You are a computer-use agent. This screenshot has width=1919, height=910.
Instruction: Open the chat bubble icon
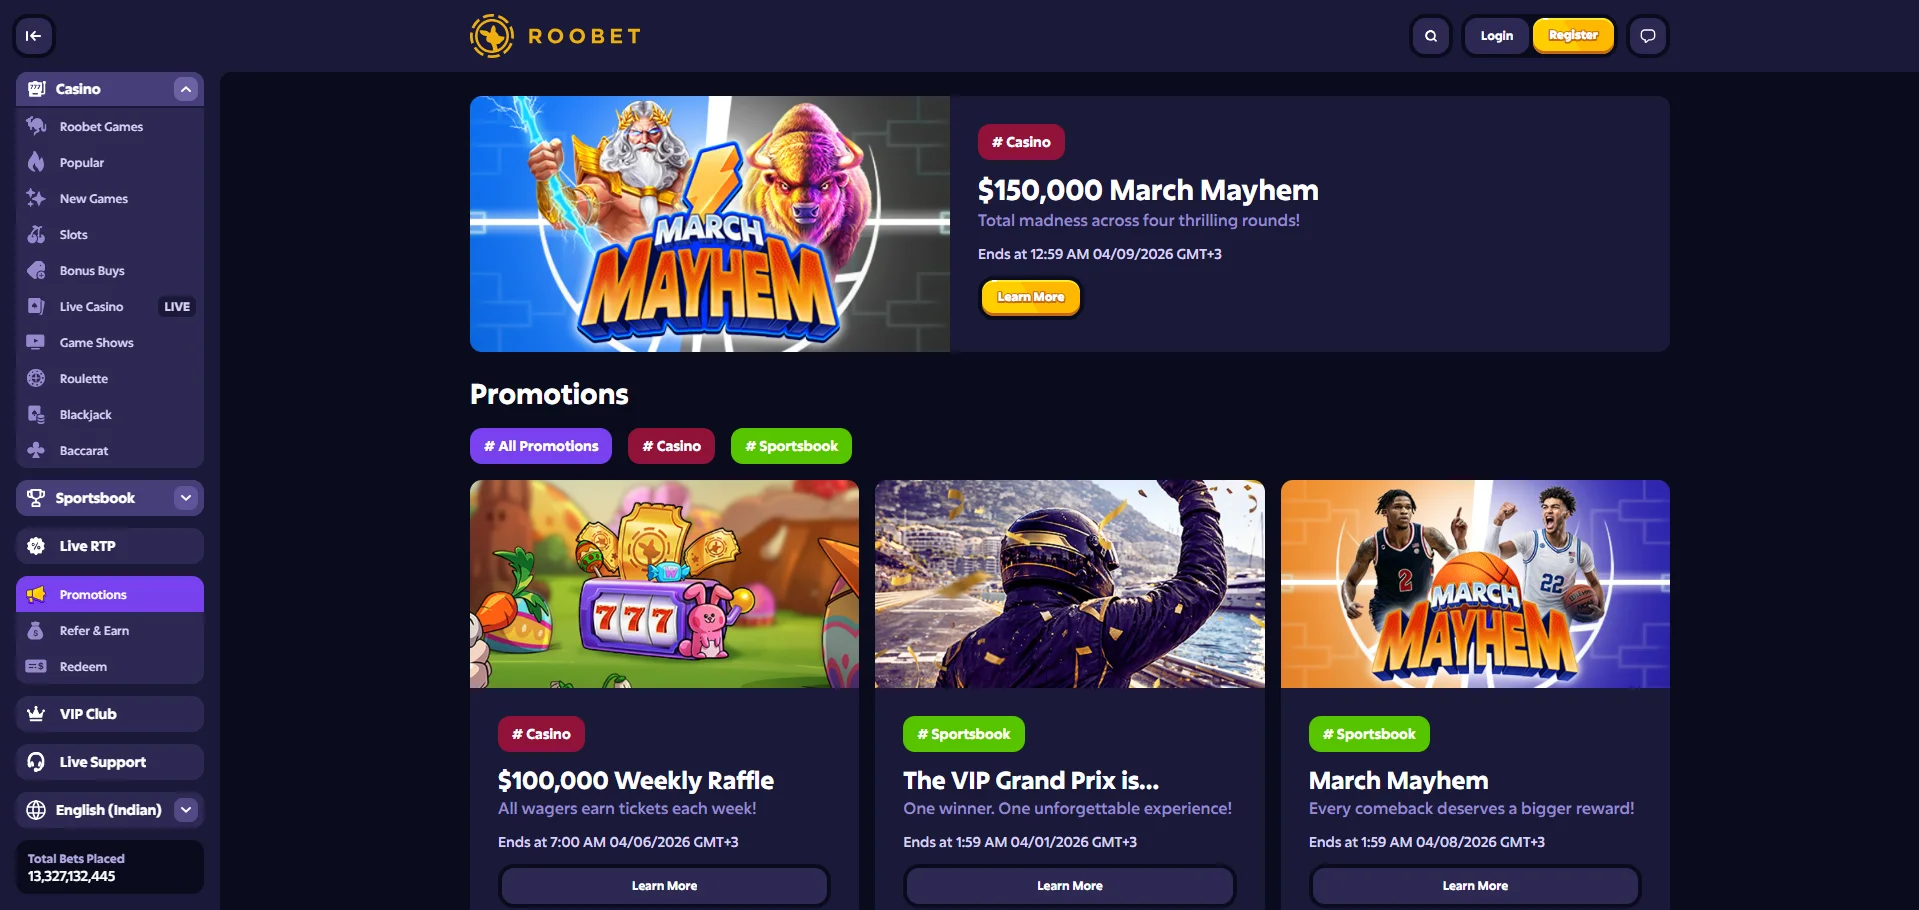point(1648,36)
